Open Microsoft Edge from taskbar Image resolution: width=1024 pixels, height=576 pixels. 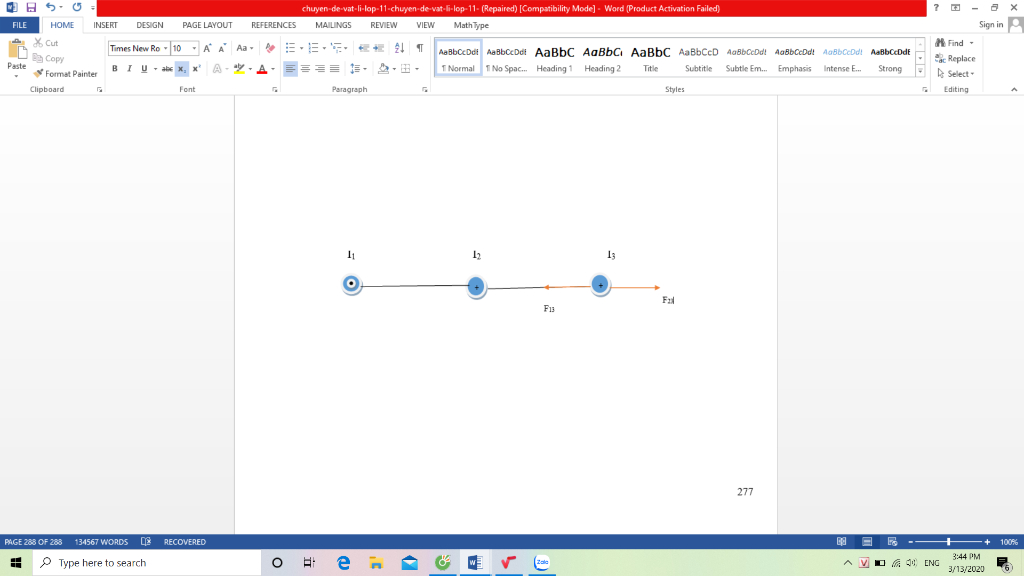coord(343,562)
